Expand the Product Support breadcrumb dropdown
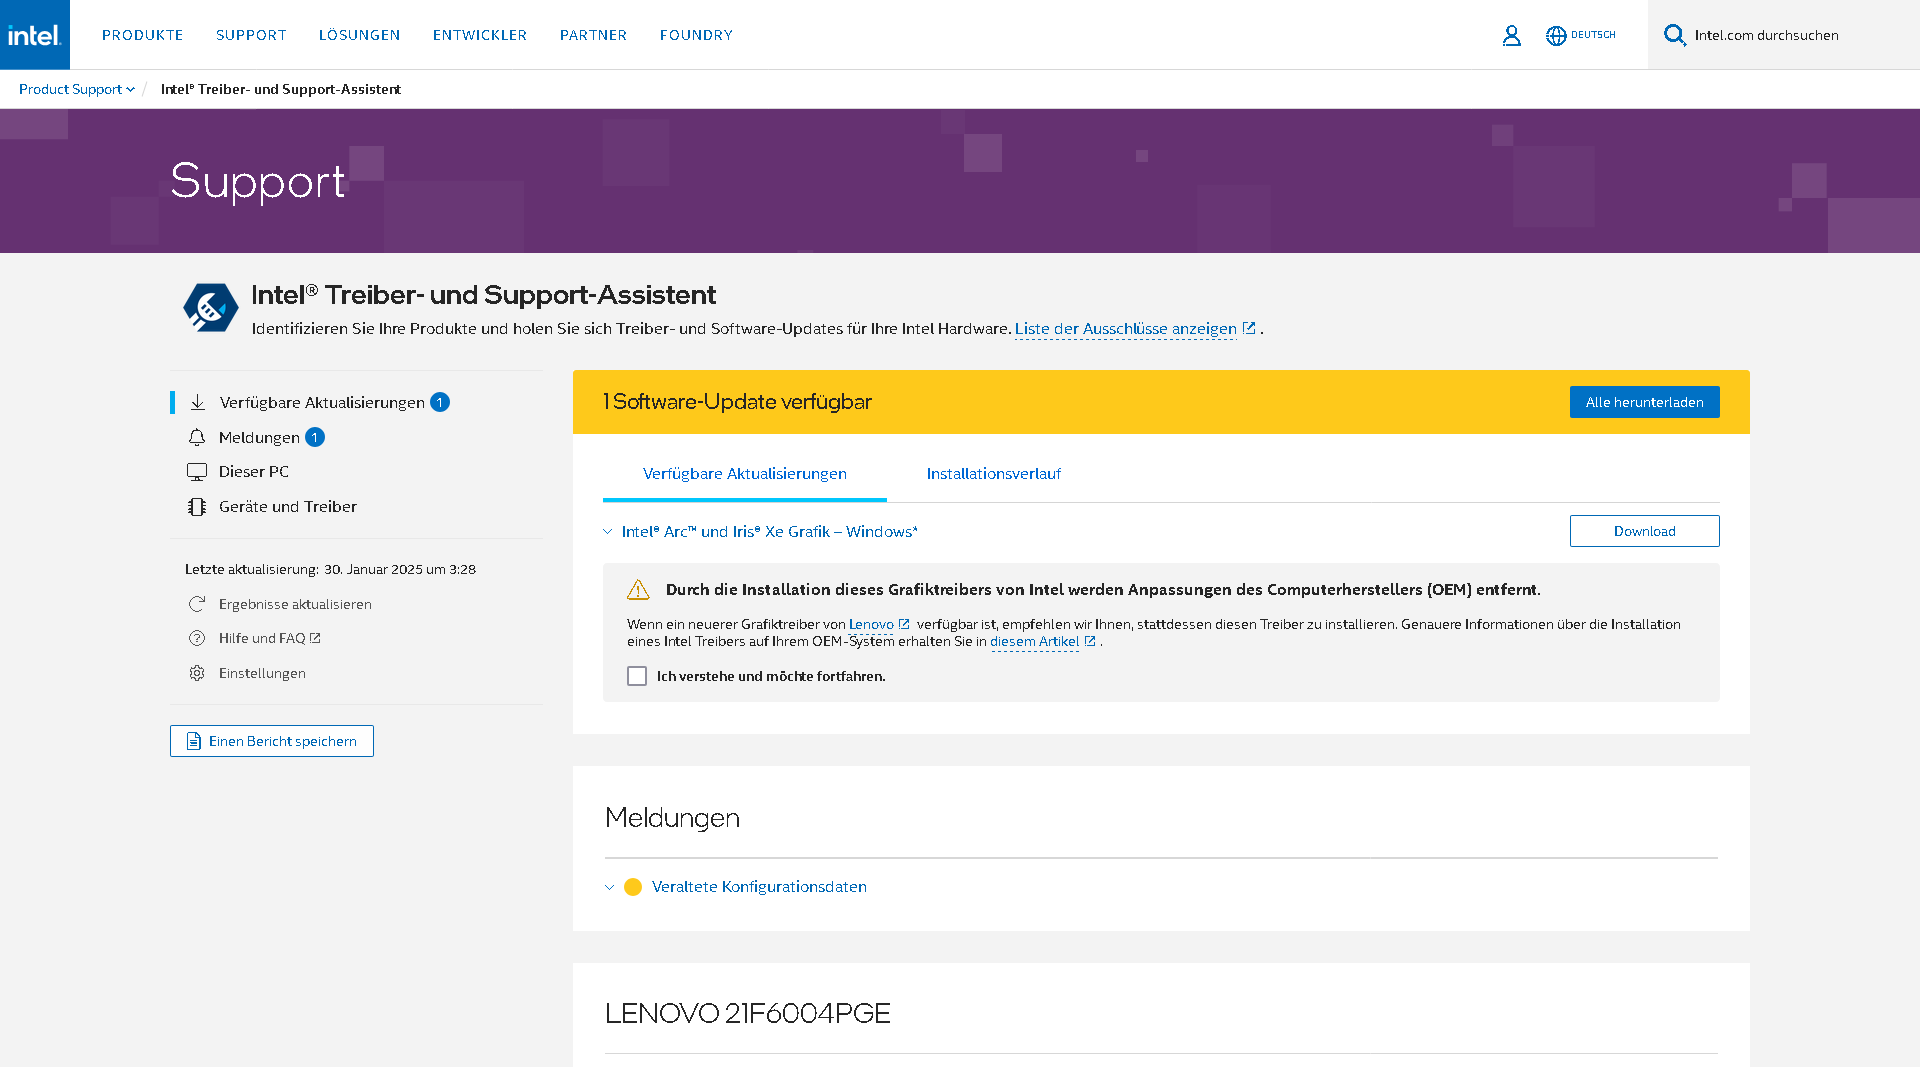This screenshot has width=1920, height=1067. click(x=77, y=89)
